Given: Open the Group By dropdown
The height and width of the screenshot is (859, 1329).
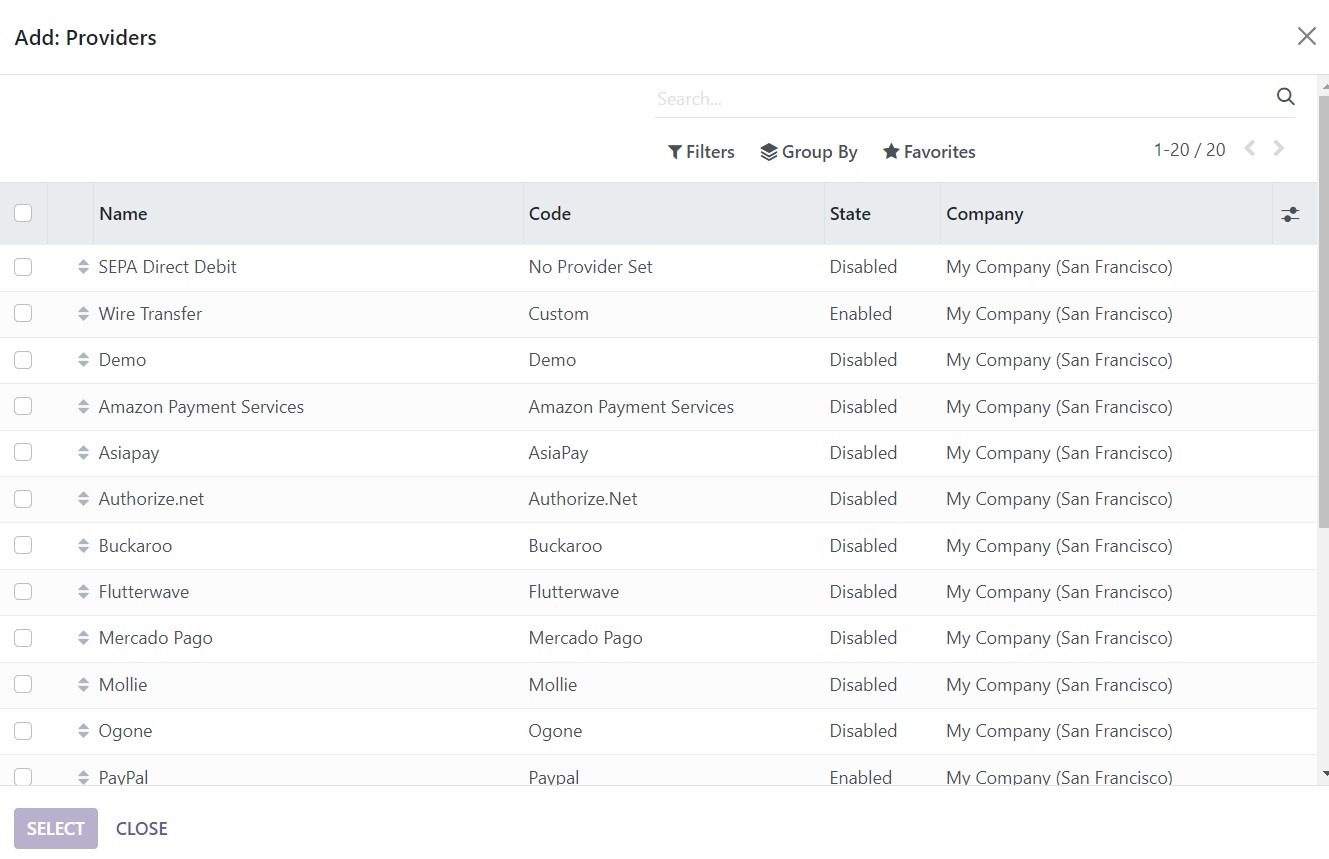Looking at the screenshot, I should coord(809,152).
